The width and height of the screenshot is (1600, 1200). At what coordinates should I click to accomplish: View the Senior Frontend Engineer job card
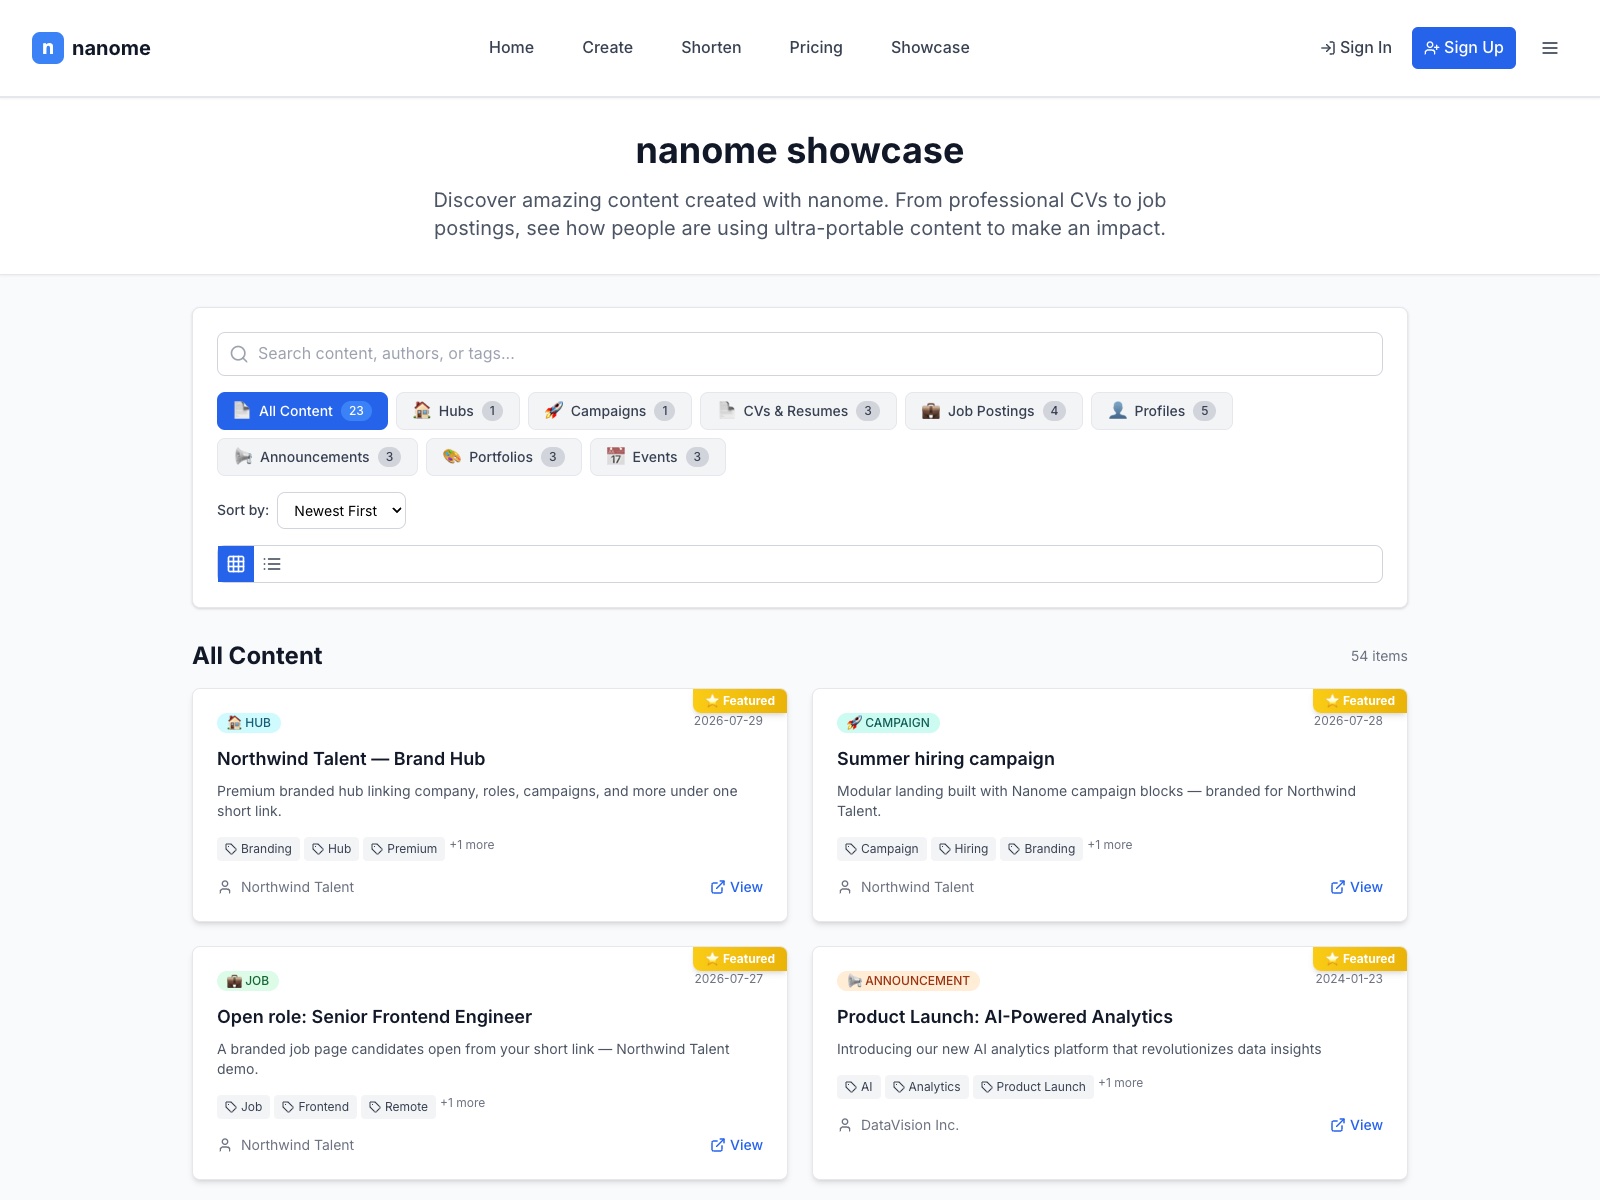point(737,1145)
